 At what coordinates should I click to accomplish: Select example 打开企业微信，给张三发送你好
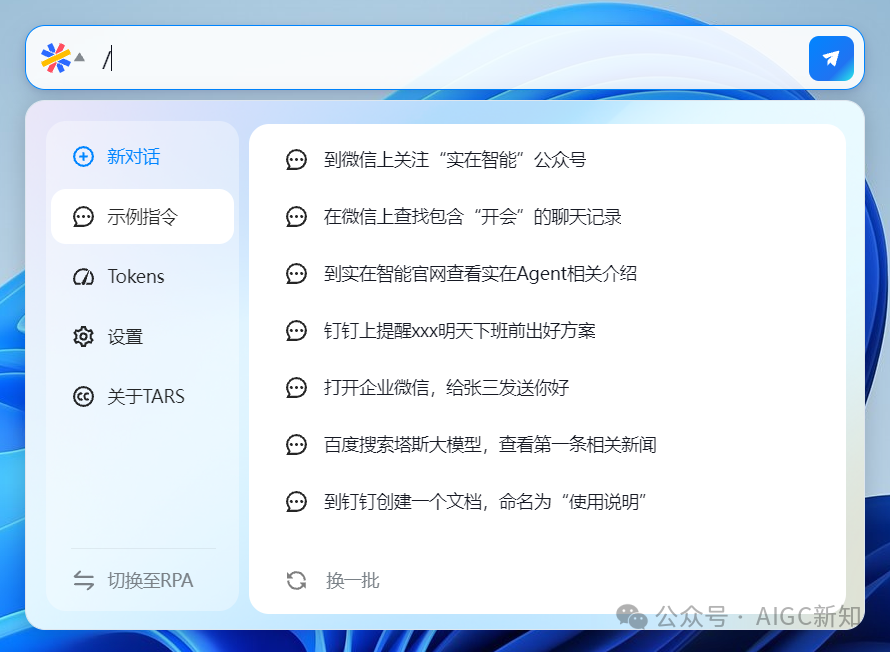click(447, 388)
